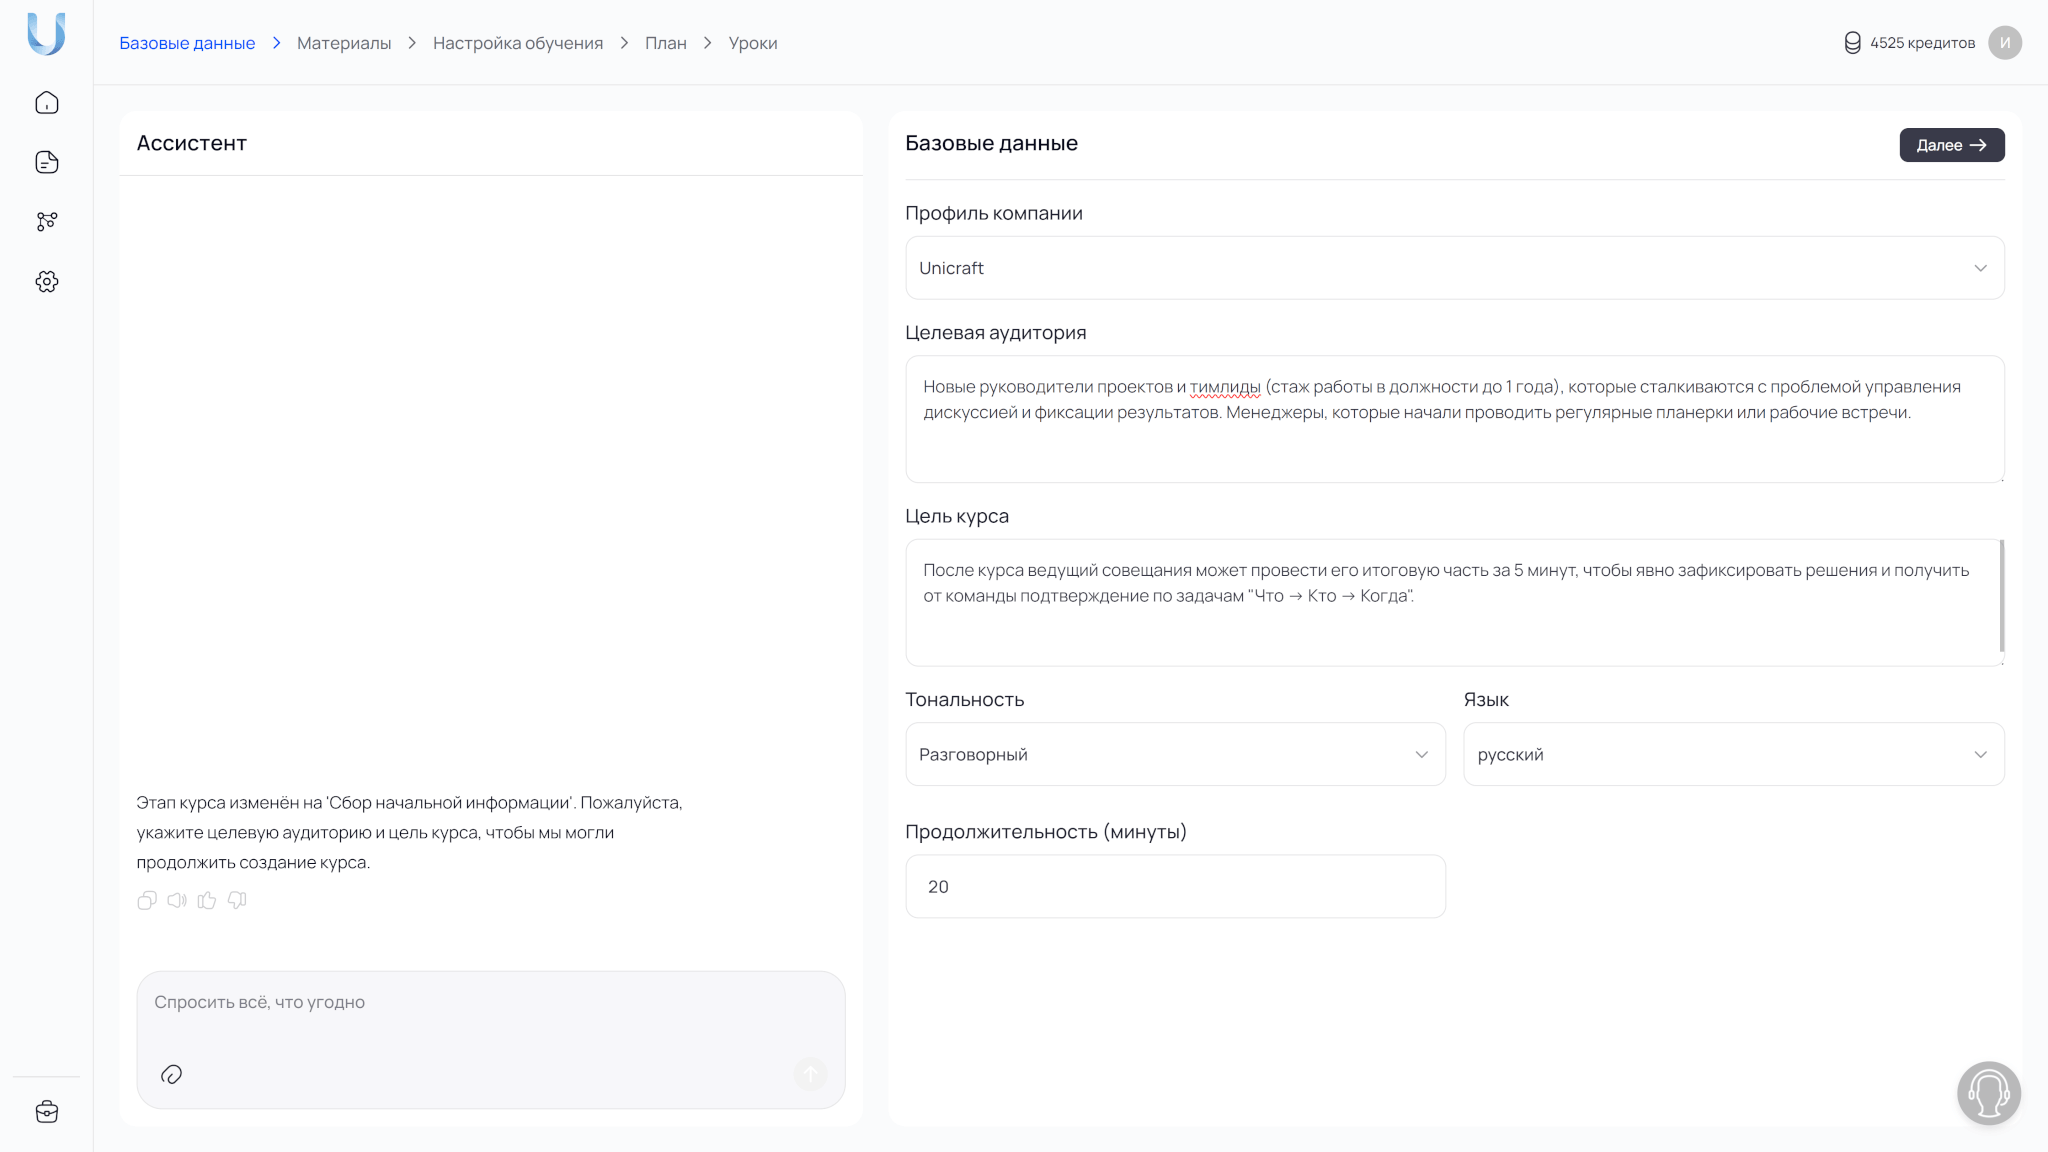
Task: Click the attachment paperclip icon
Action: pyautogui.click(x=171, y=1075)
